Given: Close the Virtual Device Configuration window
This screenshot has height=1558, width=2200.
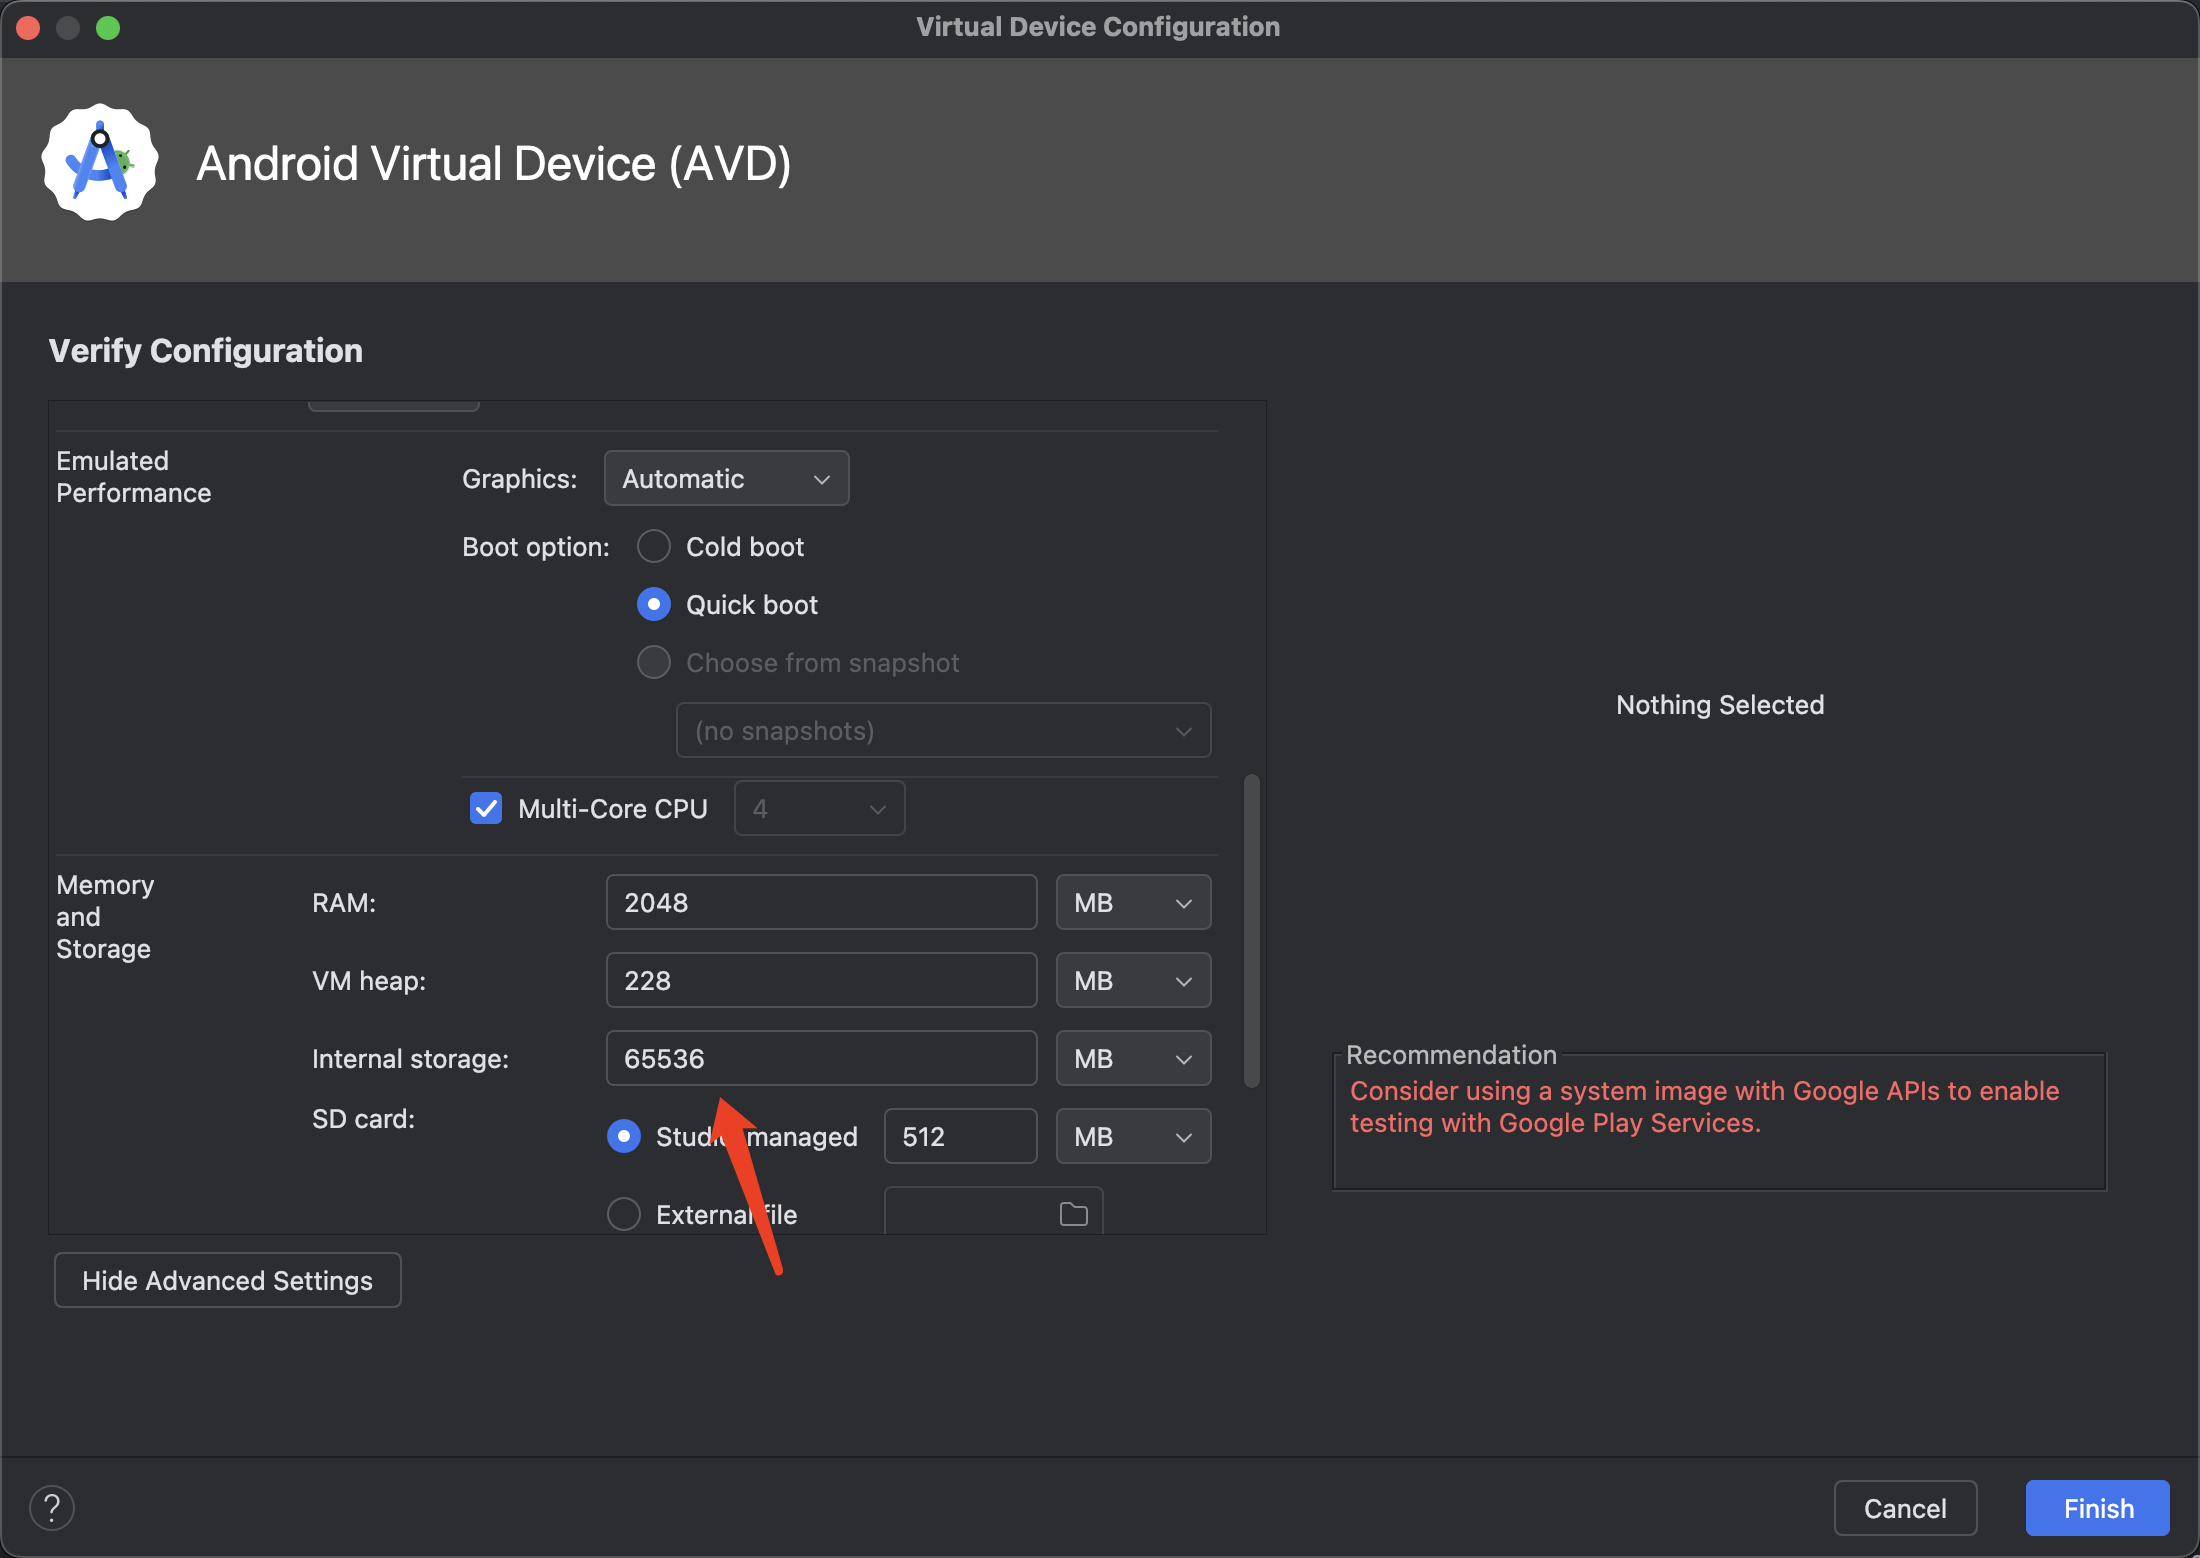Looking at the screenshot, I should click(x=28, y=28).
